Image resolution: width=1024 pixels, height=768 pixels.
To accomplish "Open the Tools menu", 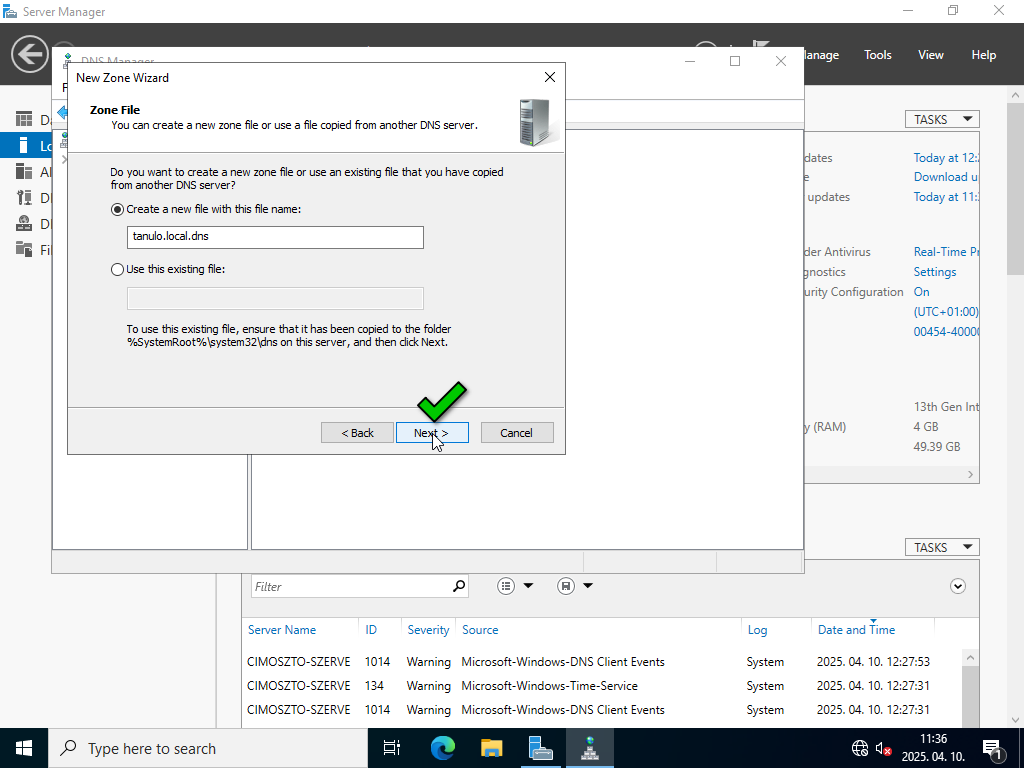I will (x=877, y=55).
